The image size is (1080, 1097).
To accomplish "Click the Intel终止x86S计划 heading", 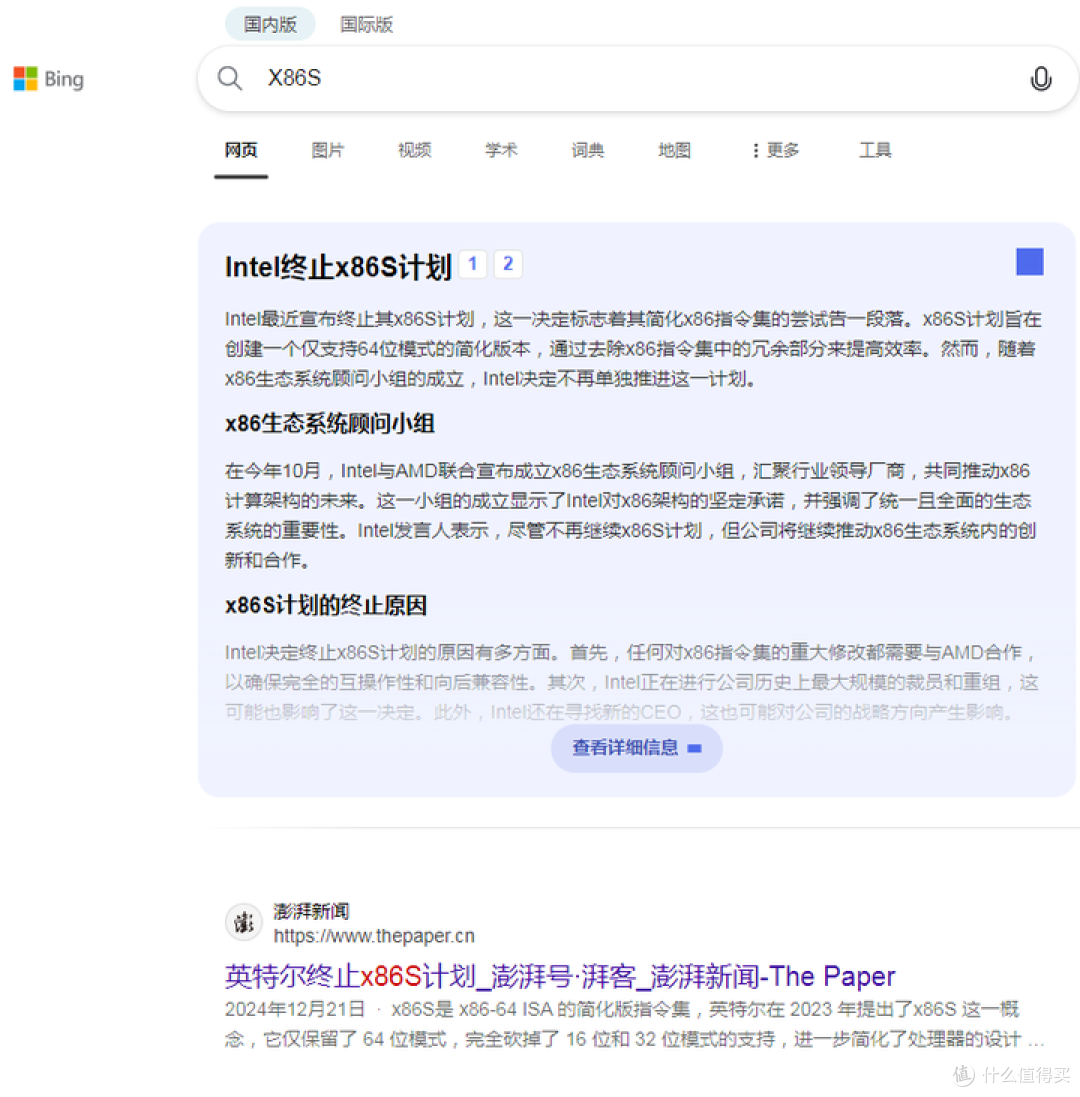I will click(338, 267).
